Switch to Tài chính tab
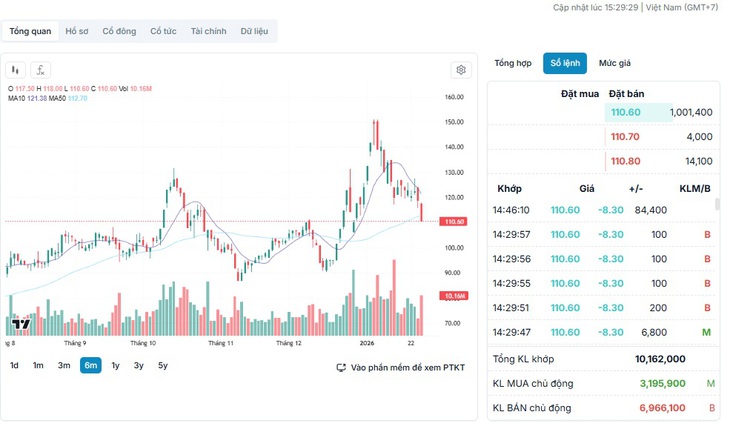 point(209,31)
